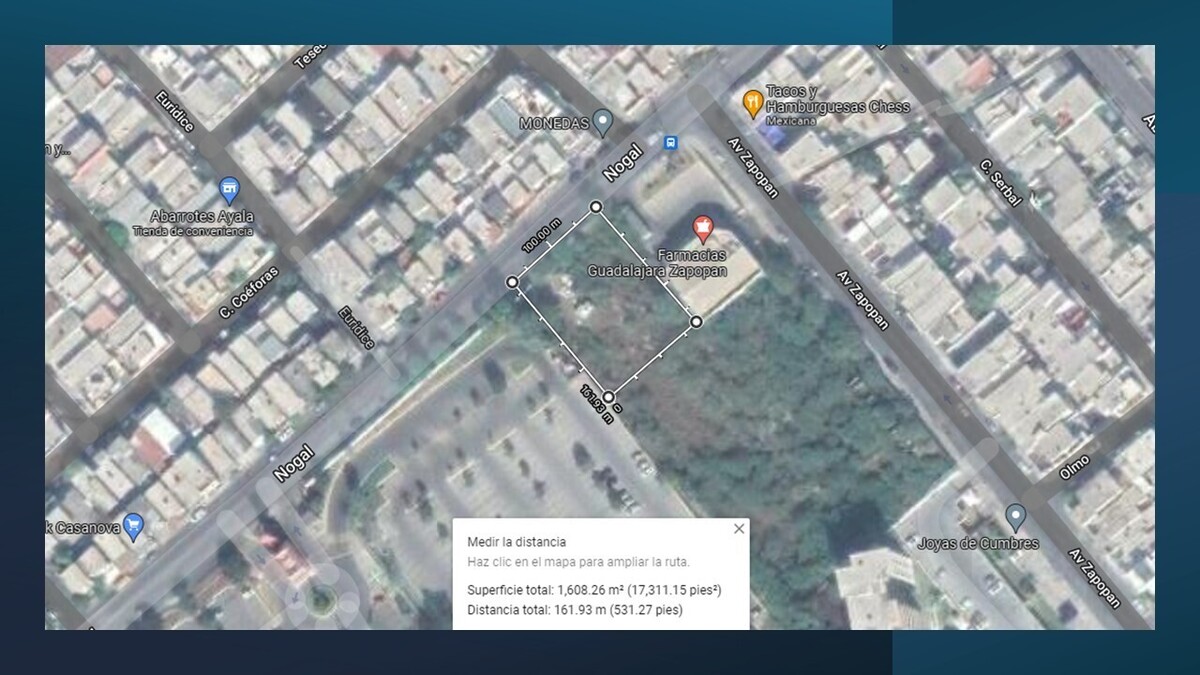Select the gray MONEDAS location pin
Viewport: 1200px width, 675px height.
[602, 122]
